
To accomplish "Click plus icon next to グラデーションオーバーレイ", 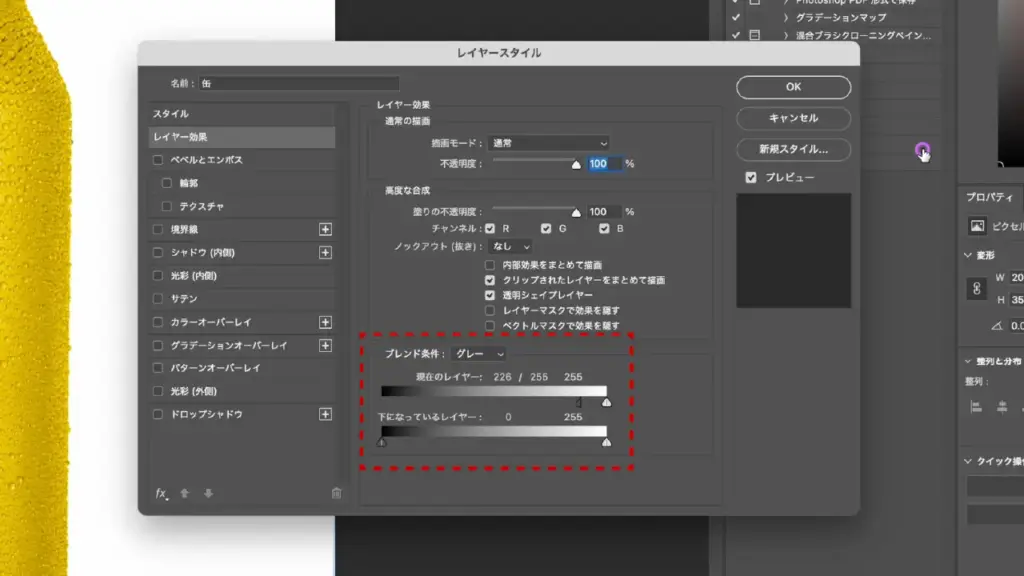I will [325, 345].
